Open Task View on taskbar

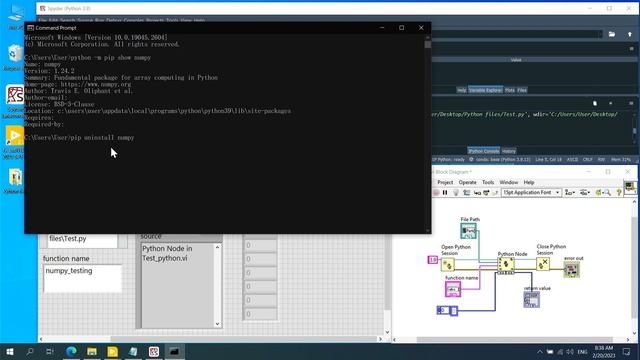50,351
